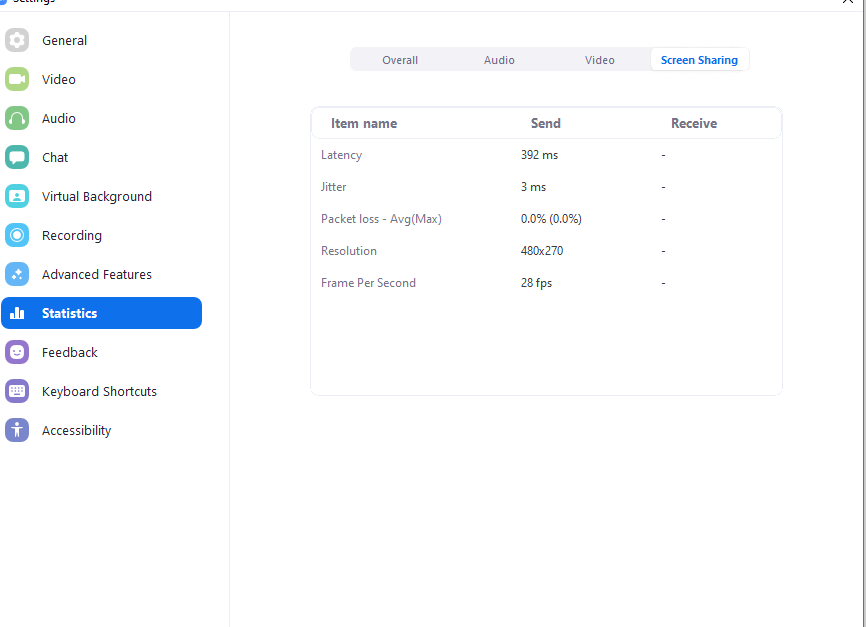Click the Send column header
The image size is (866, 627).
[545, 124]
